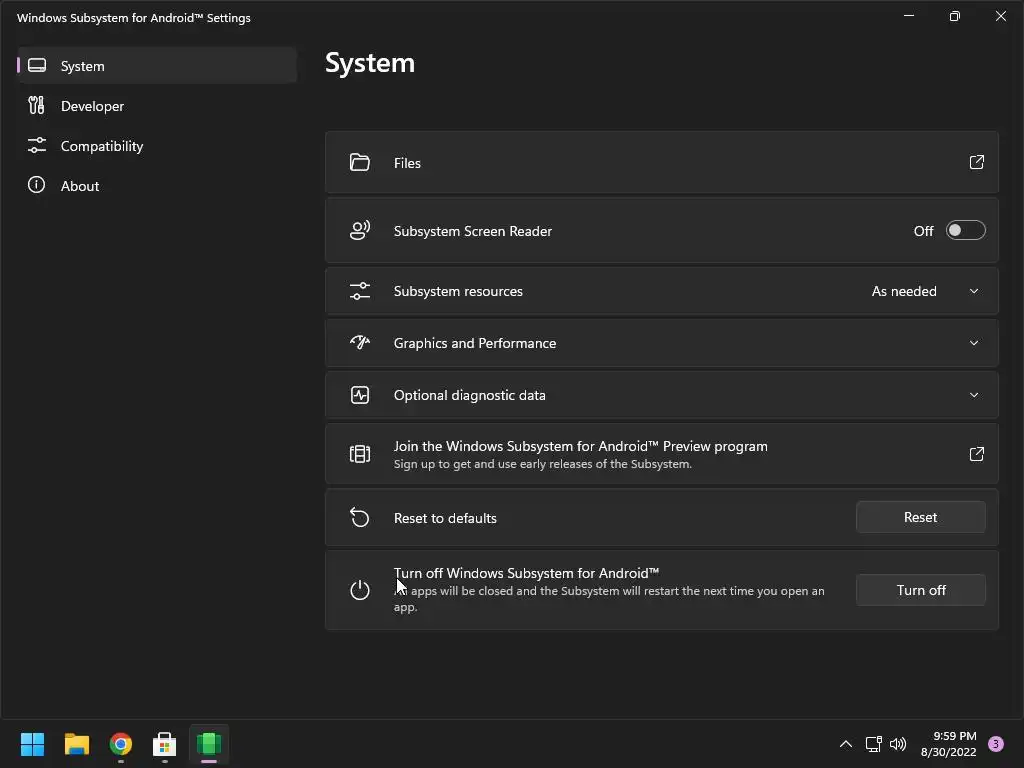1024x768 pixels.
Task: Click the Preview program icon
Action: click(360, 454)
